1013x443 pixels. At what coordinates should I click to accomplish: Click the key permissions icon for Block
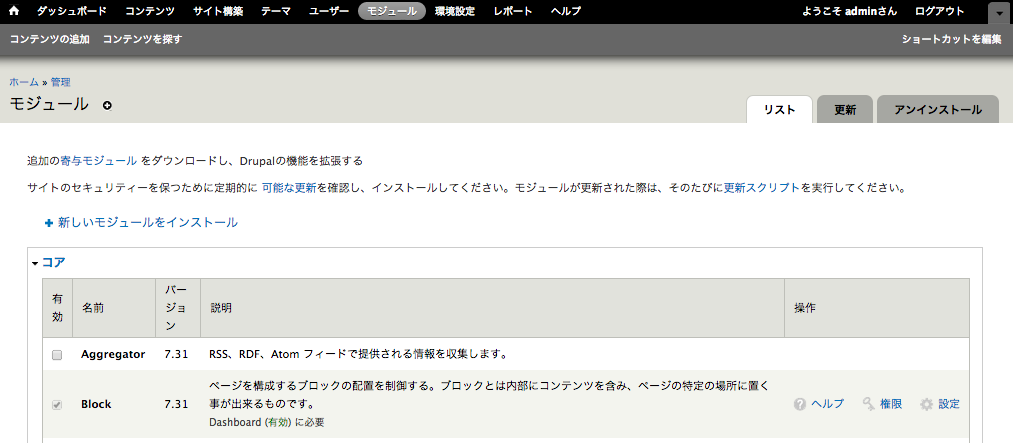coord(870,404)
